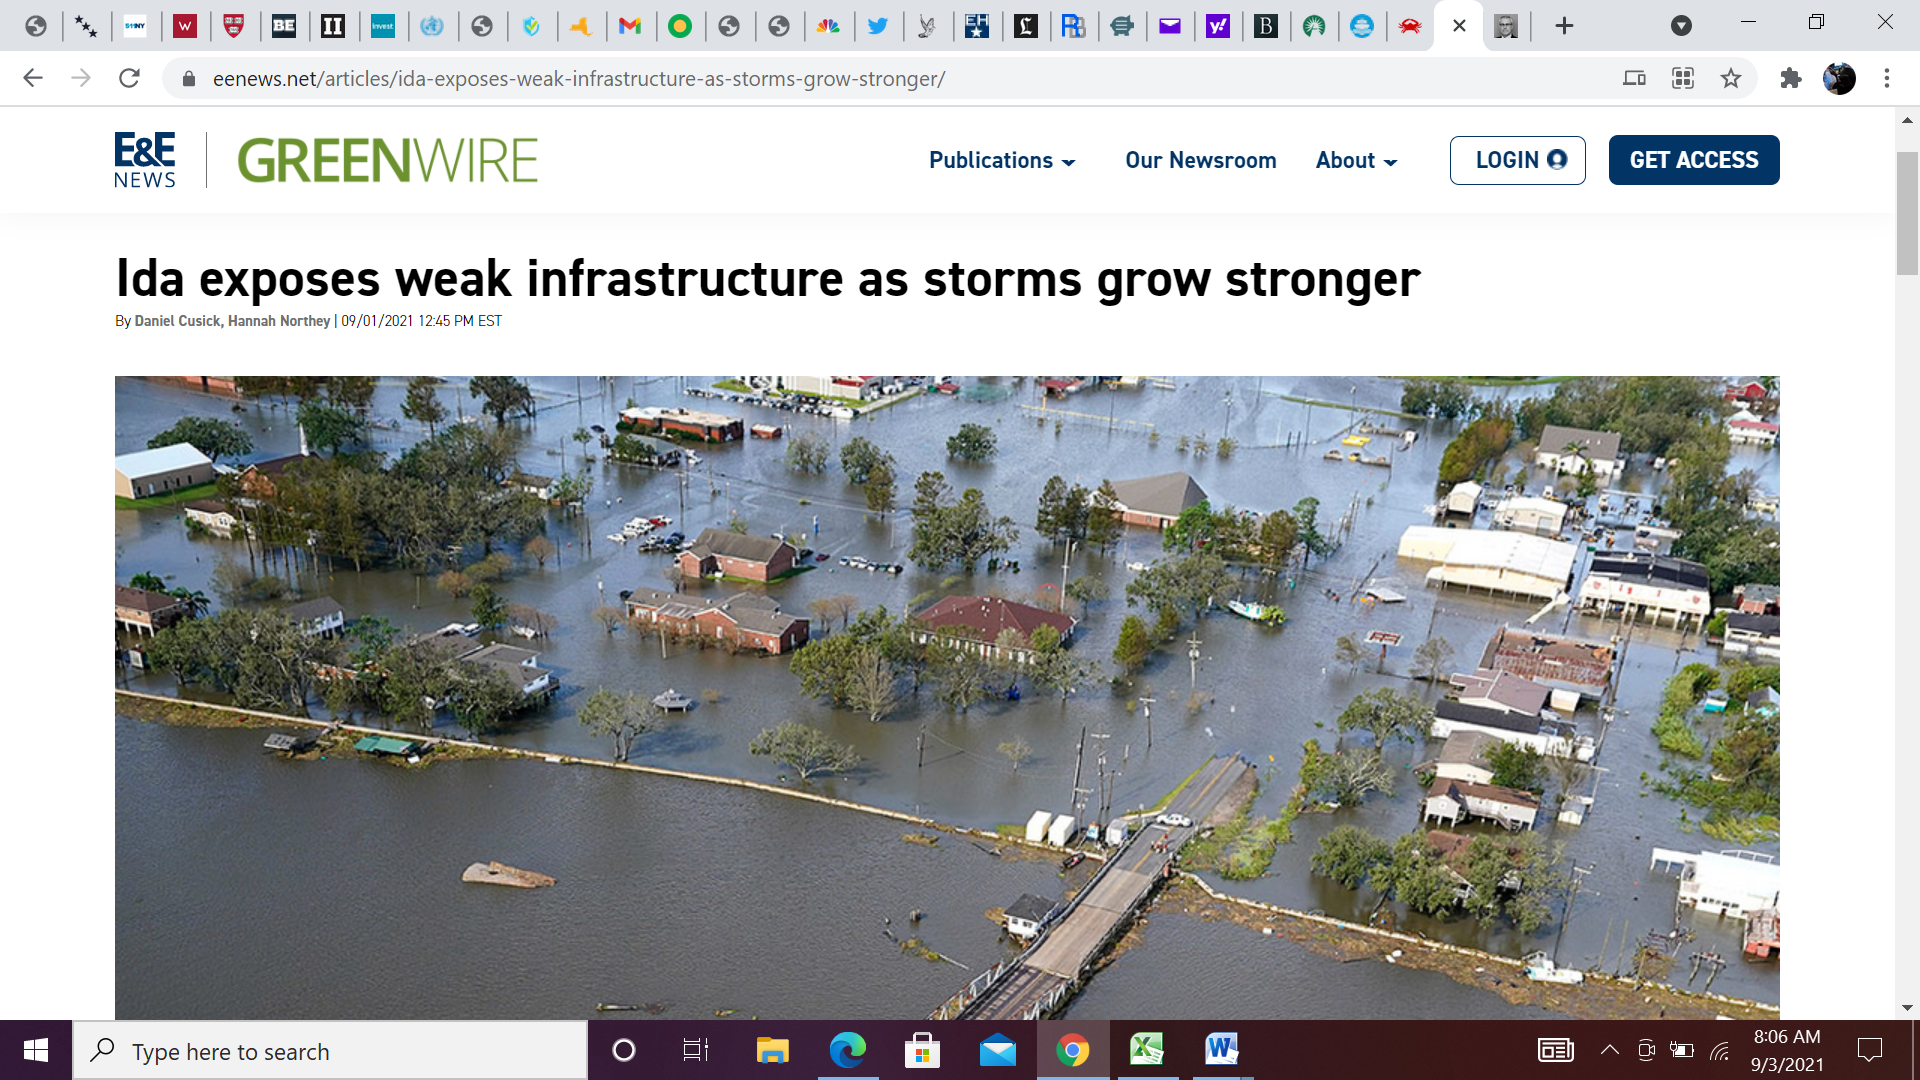Click the LOGIN button
Image resolution: width=1920 pixels, height=1080 pixels.
pyautogui.click(x=1517, y=160)
